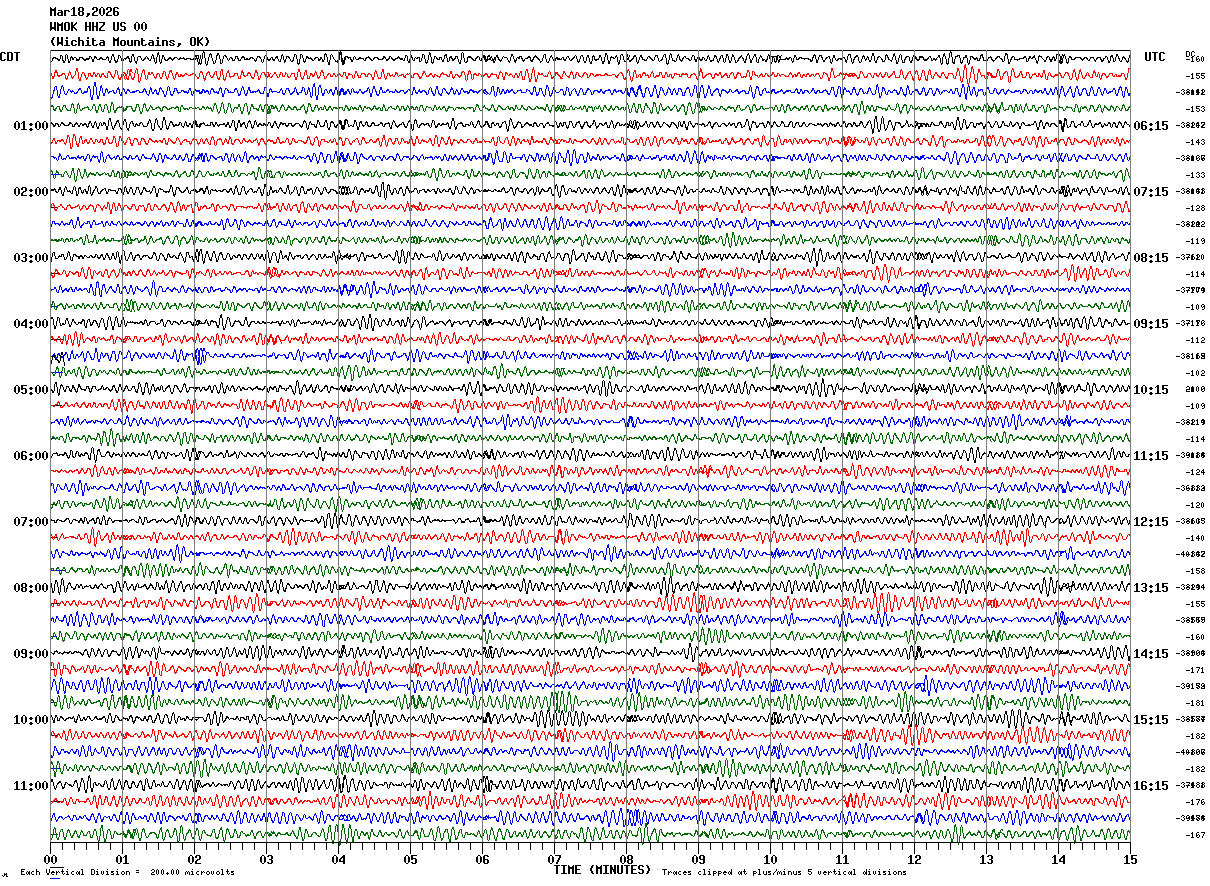This screenshot has width=1210, height=886.
Task: Click the DC offset value -143
Action: (x=1195, y=142)
